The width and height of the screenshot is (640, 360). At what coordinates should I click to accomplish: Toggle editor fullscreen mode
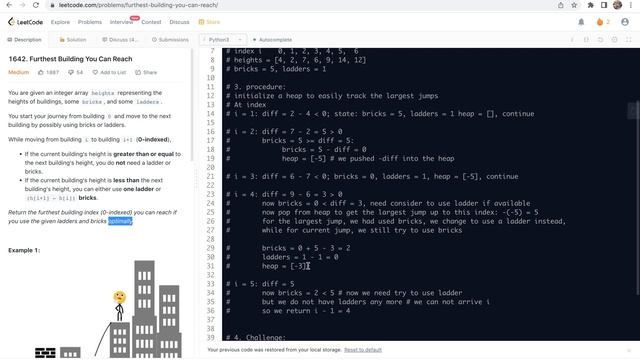pos(629,40)
